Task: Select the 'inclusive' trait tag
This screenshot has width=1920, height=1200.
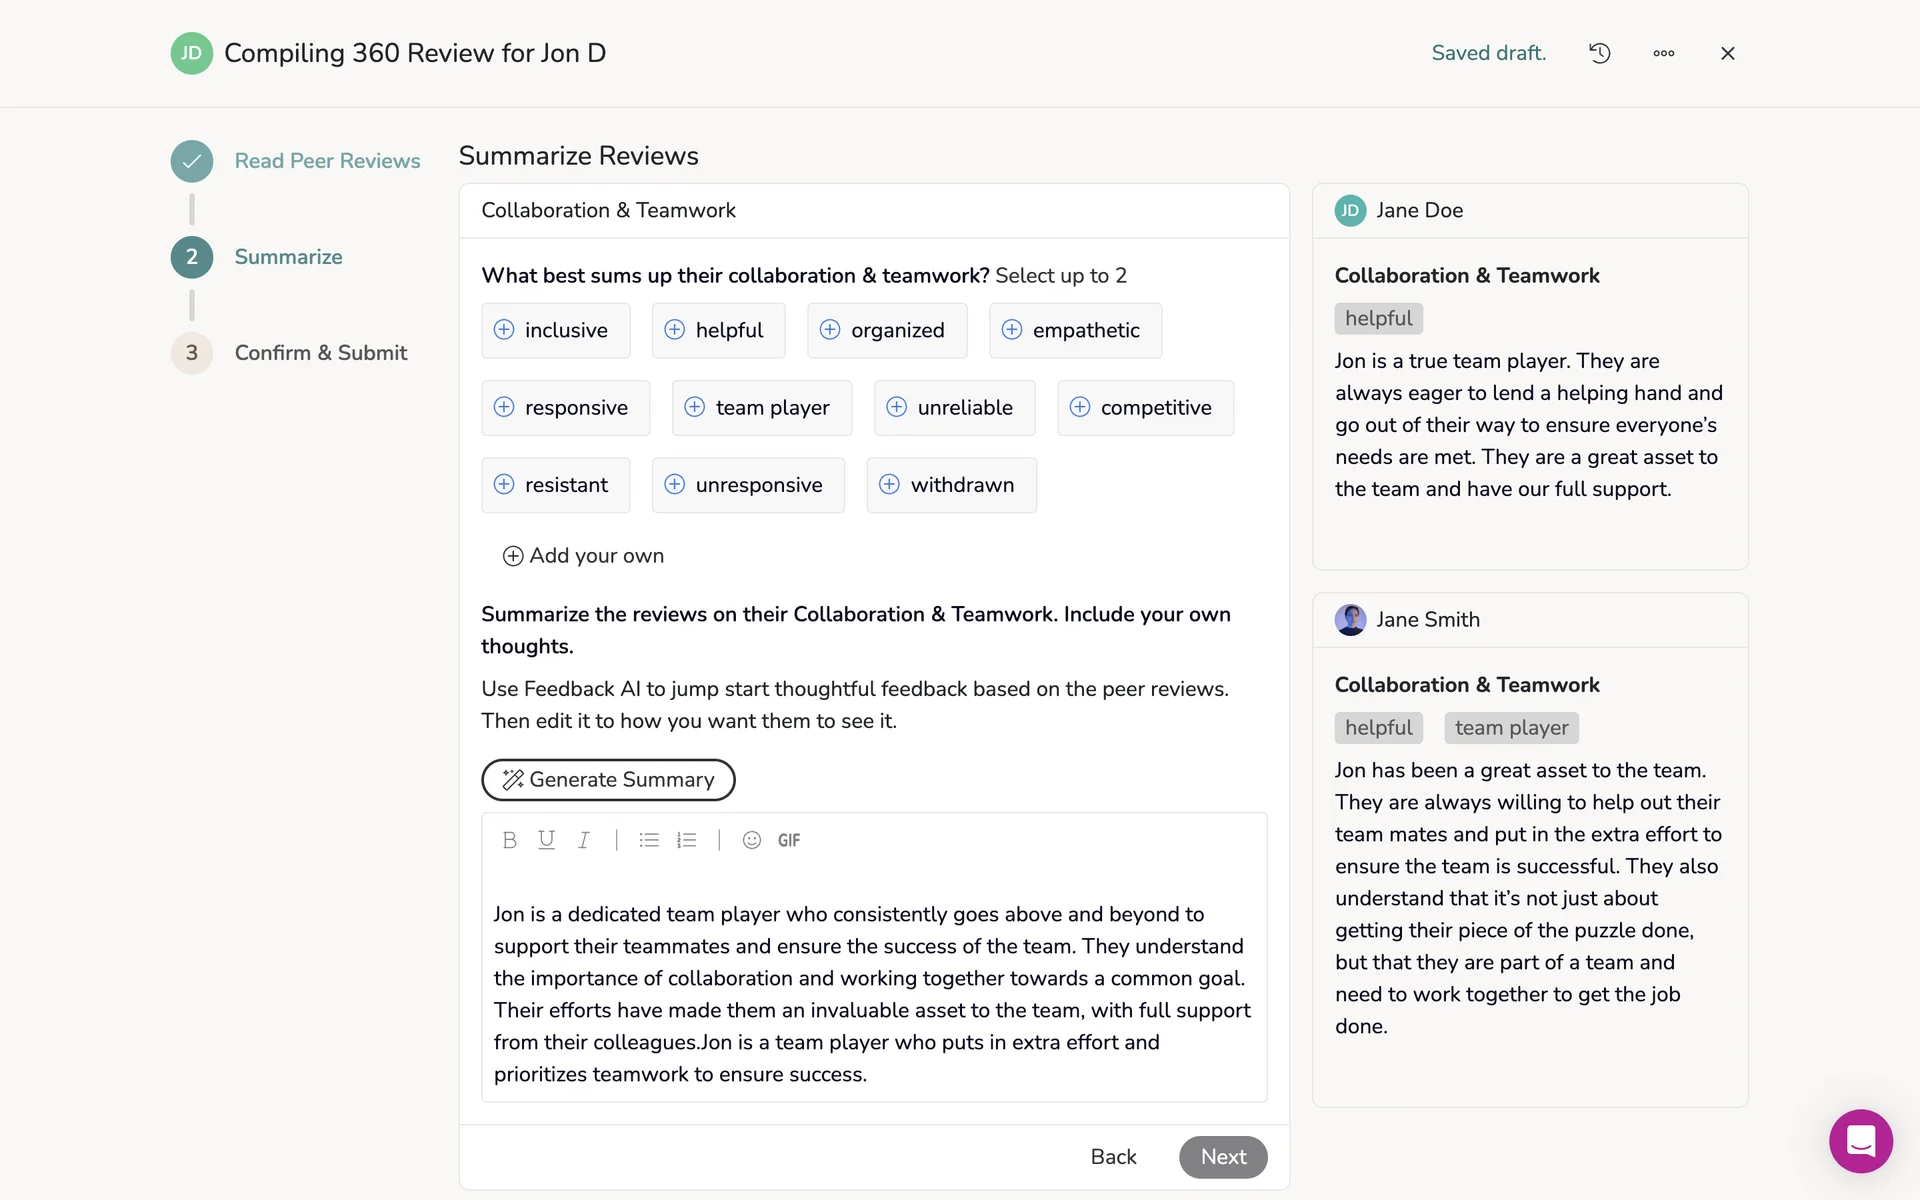Action: 555,330
